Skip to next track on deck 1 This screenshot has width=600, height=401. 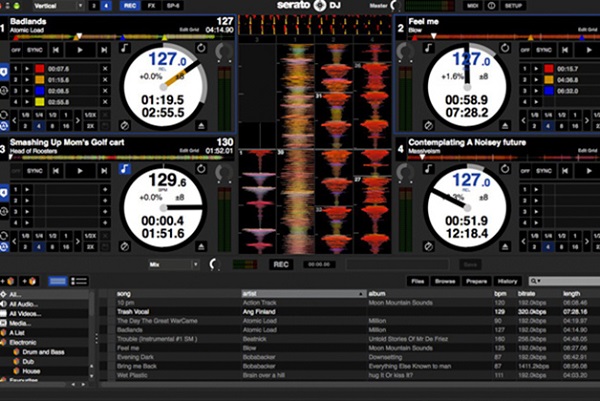pyautogui.click(x=104, y=50)
